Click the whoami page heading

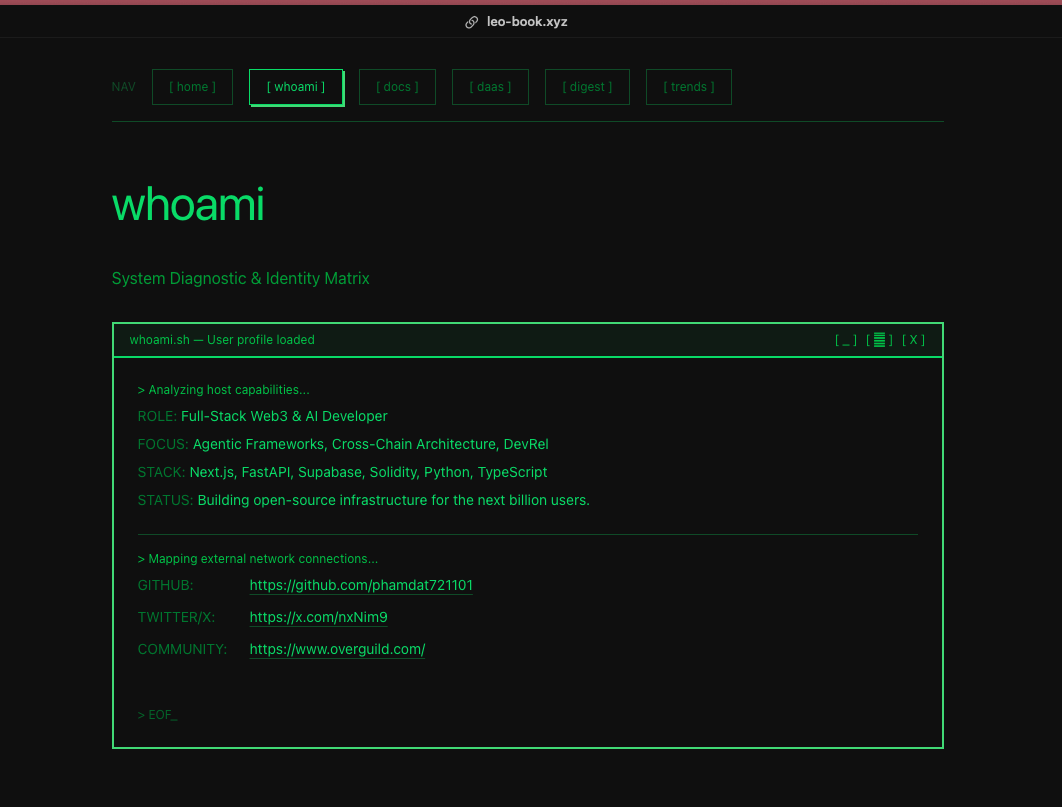click(x=188, y=204)
